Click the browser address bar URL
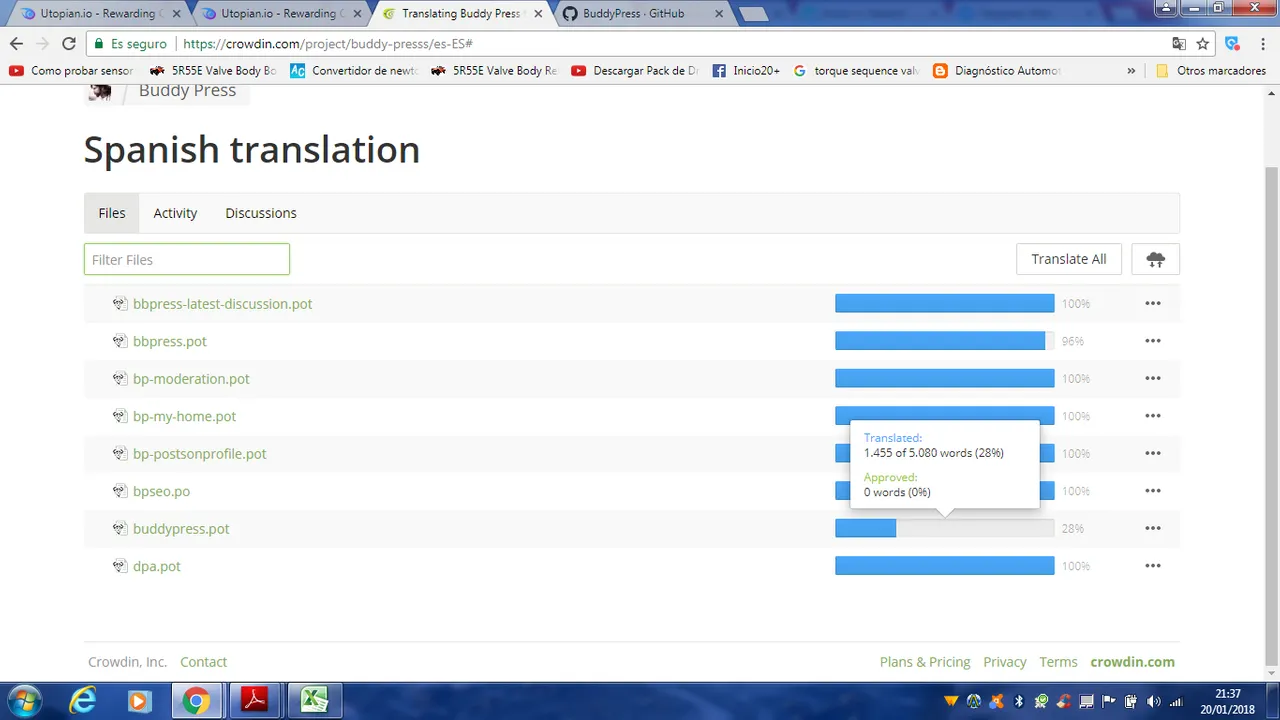Screen dimensions: 1280x720 point(328,44)
